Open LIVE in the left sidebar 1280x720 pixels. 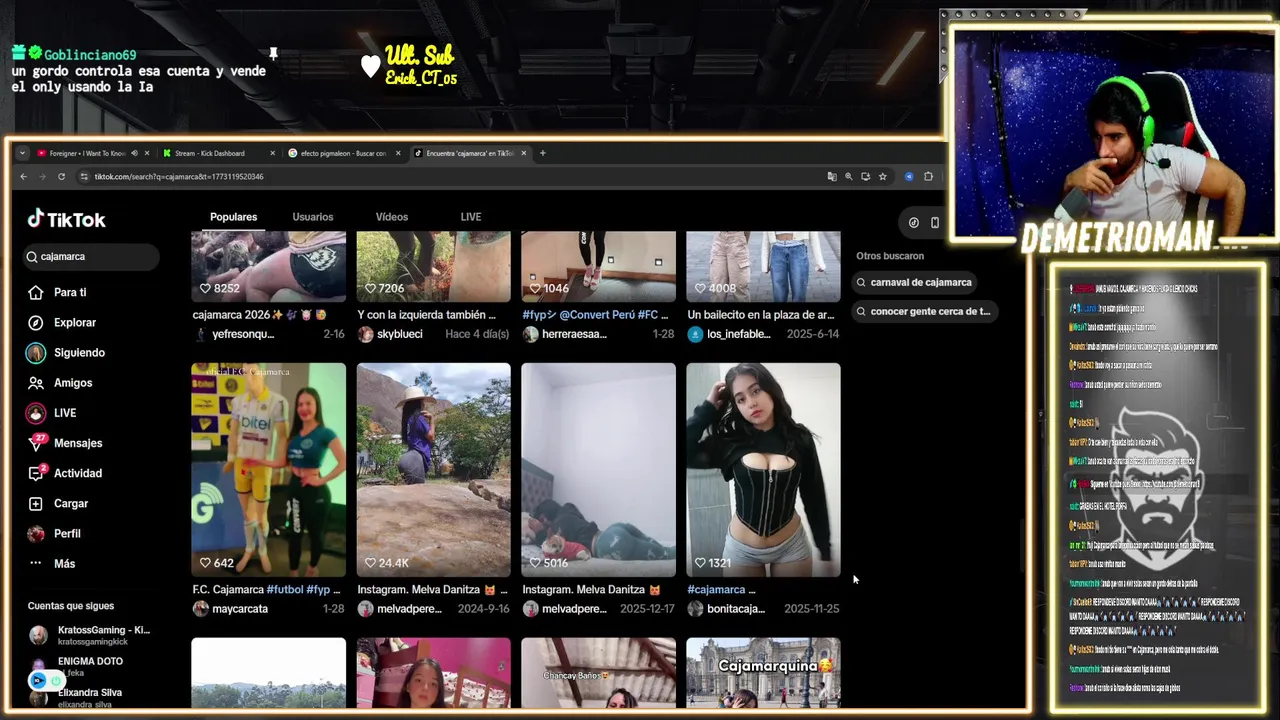coord(52,412)
